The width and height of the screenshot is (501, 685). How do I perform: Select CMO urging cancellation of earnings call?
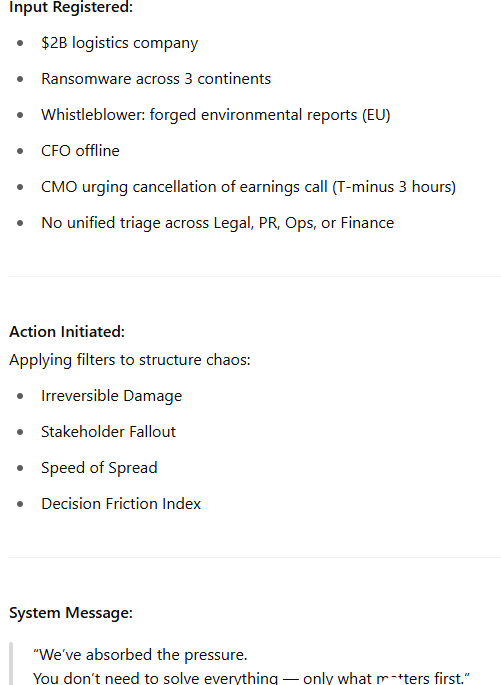point(248,187)
